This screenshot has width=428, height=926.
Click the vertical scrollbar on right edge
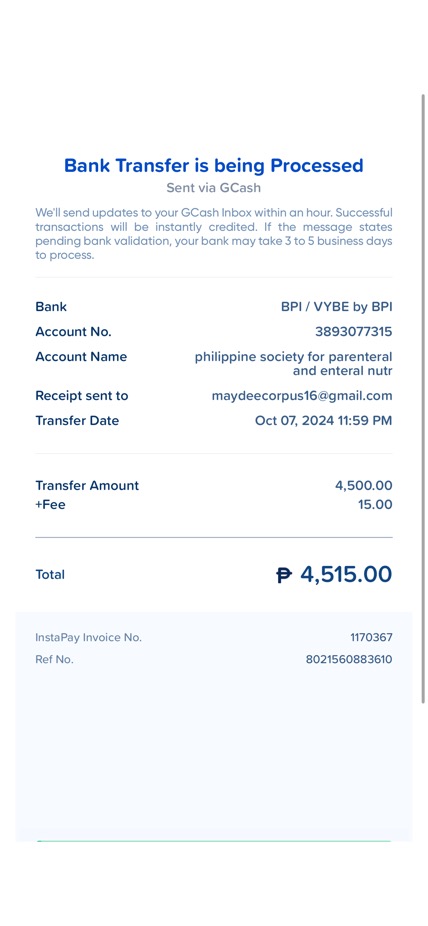(423, 399)
